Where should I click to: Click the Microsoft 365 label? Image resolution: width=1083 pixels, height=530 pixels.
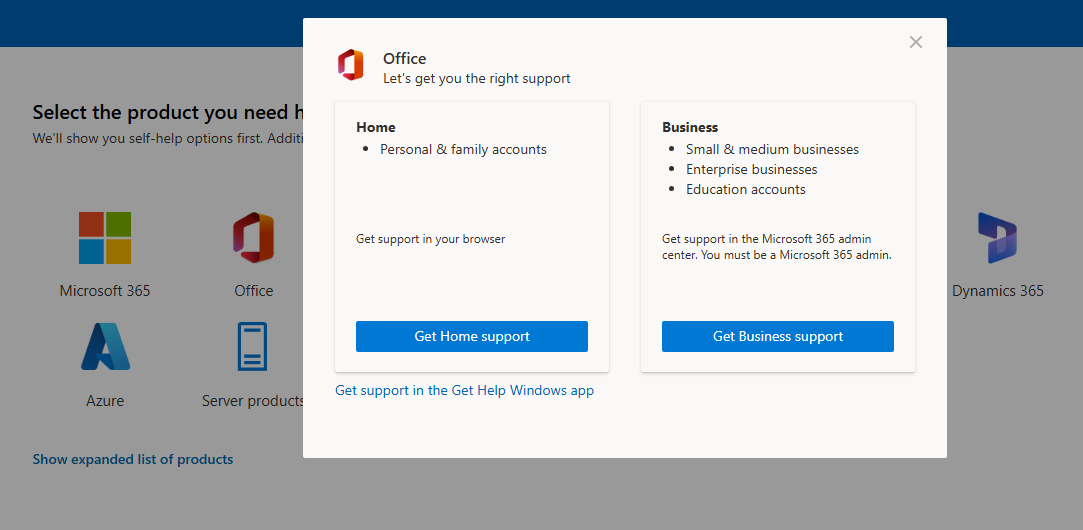tap(105, 291)
